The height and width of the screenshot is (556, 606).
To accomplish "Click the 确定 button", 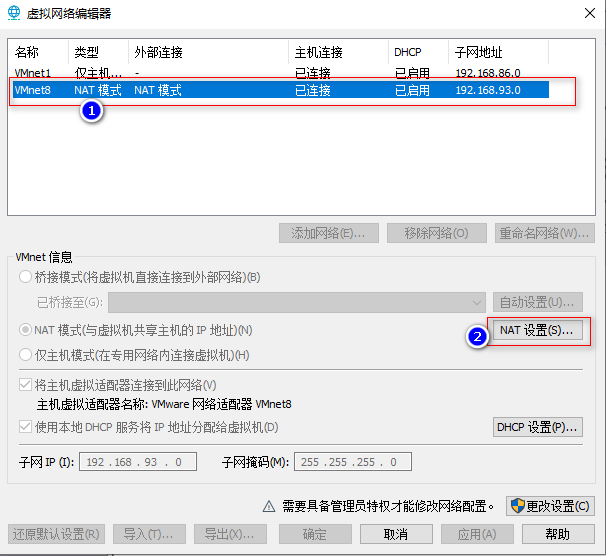I will [x=315, y=534].
